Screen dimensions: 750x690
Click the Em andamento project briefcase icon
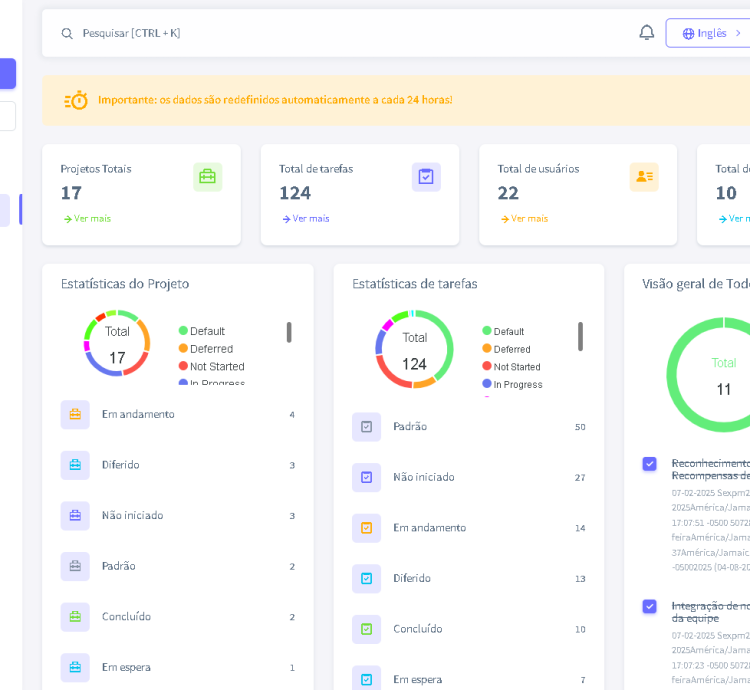tap(75, 414)
